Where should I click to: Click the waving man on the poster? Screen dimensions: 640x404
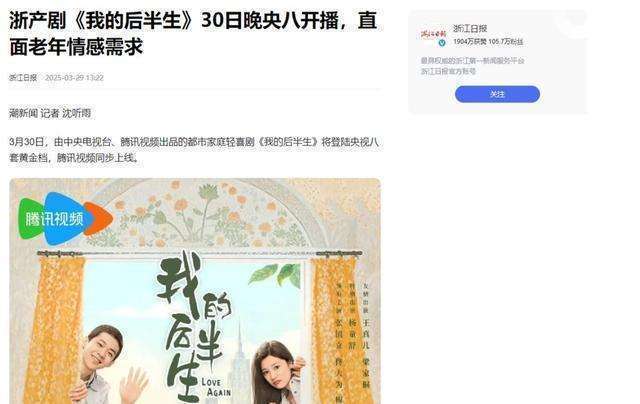pyautogui.click(x=108, y=365)
